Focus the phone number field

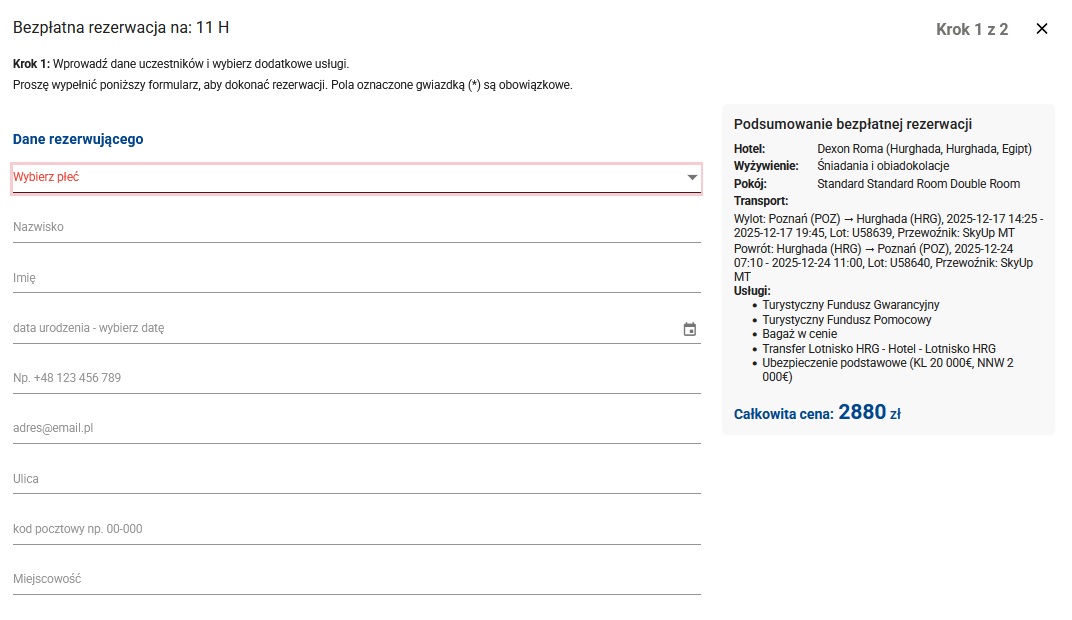356,378
